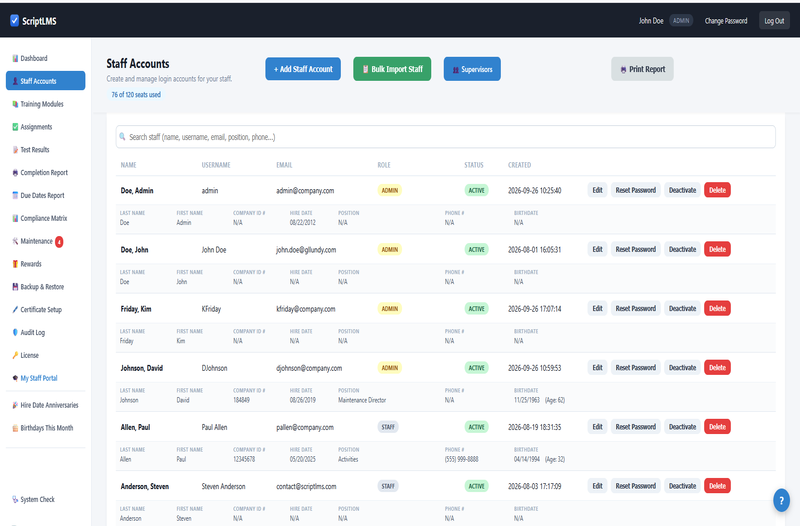
Task: Click the Hire Date Anniversaries icon
Action: (x=15, y=405)
